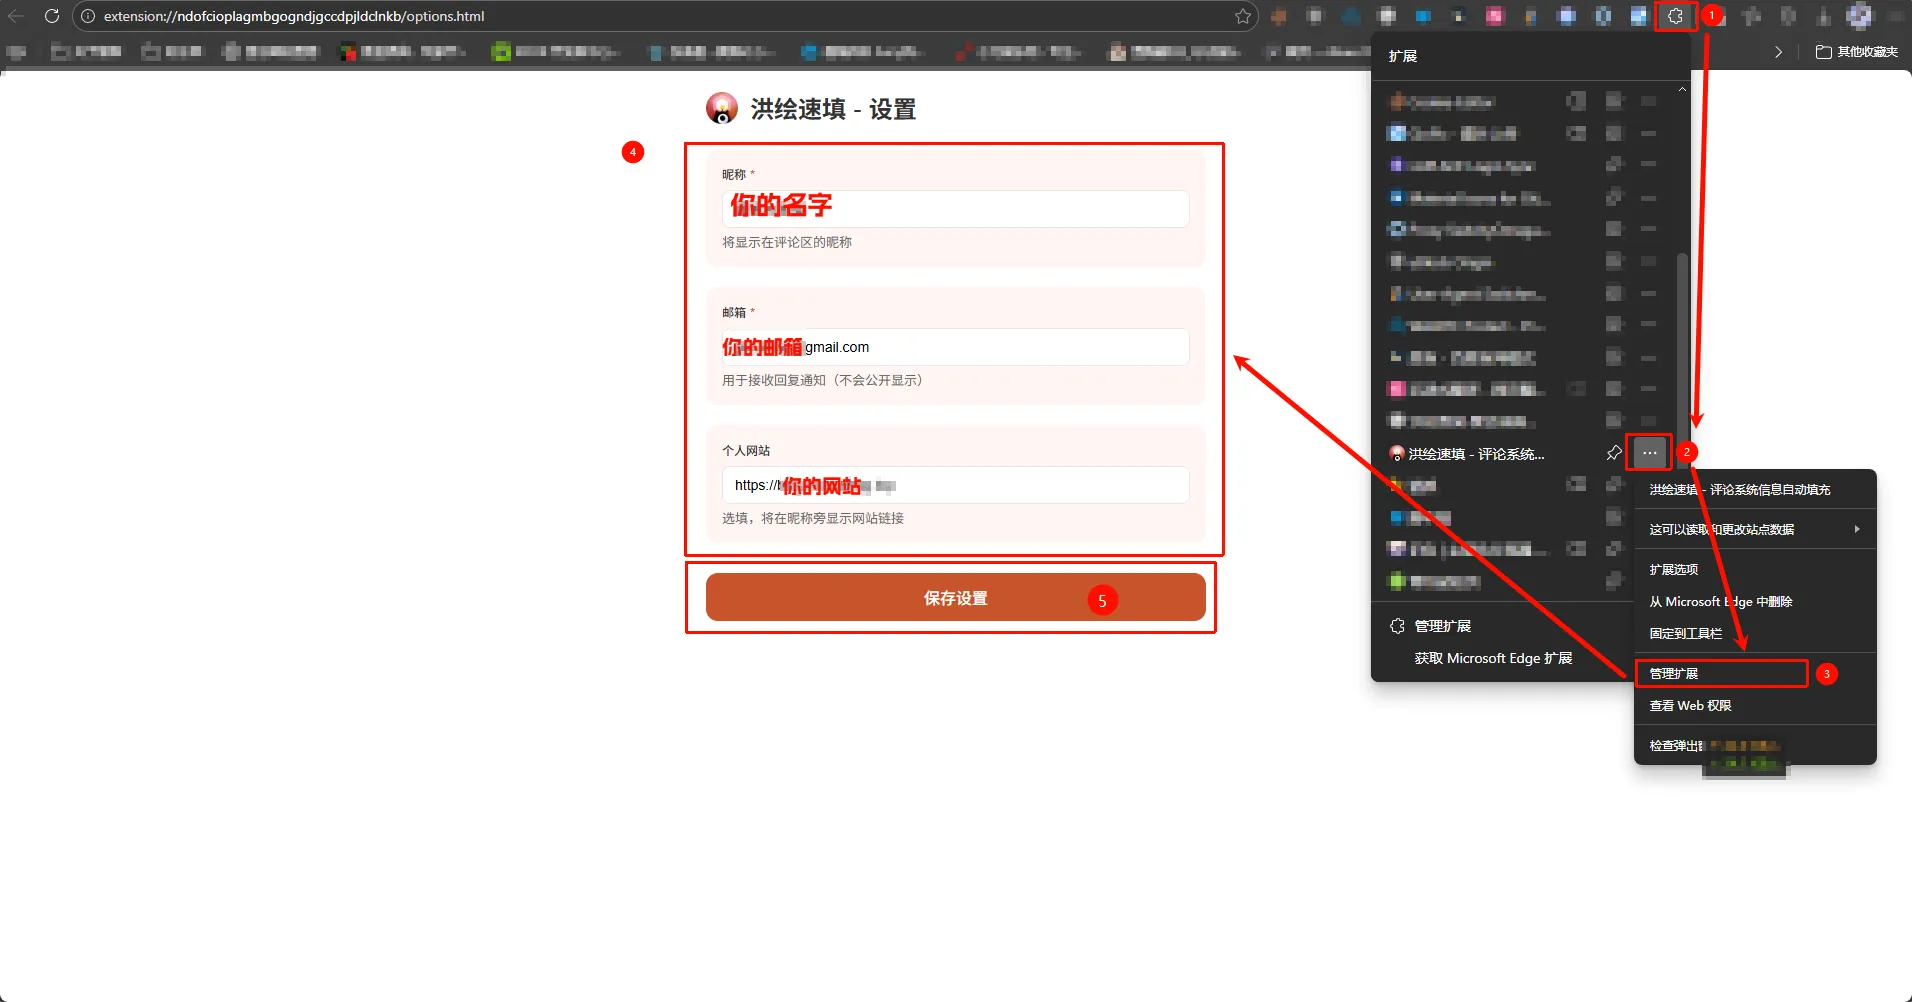Image resolution: width=1912 pixels, height=1002 pixels.
Task: Click the favorite star in address bar
Action: [x=1242, y=16]
